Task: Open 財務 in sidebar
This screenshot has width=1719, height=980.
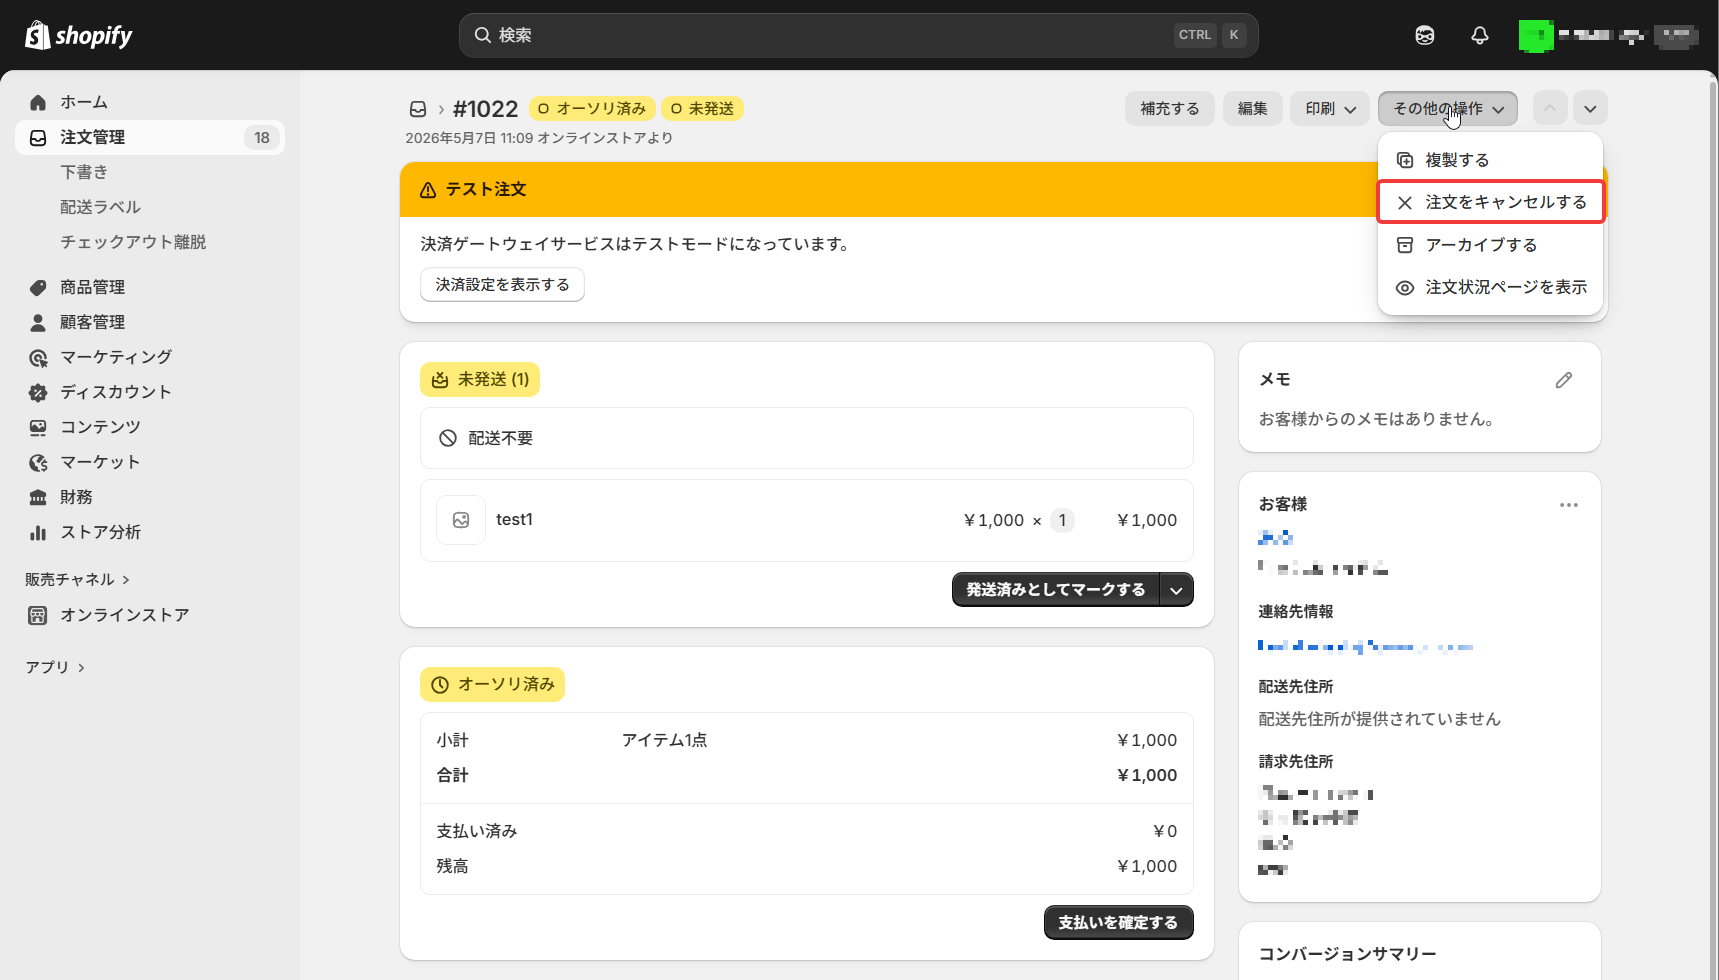Action: pos(150,497)
